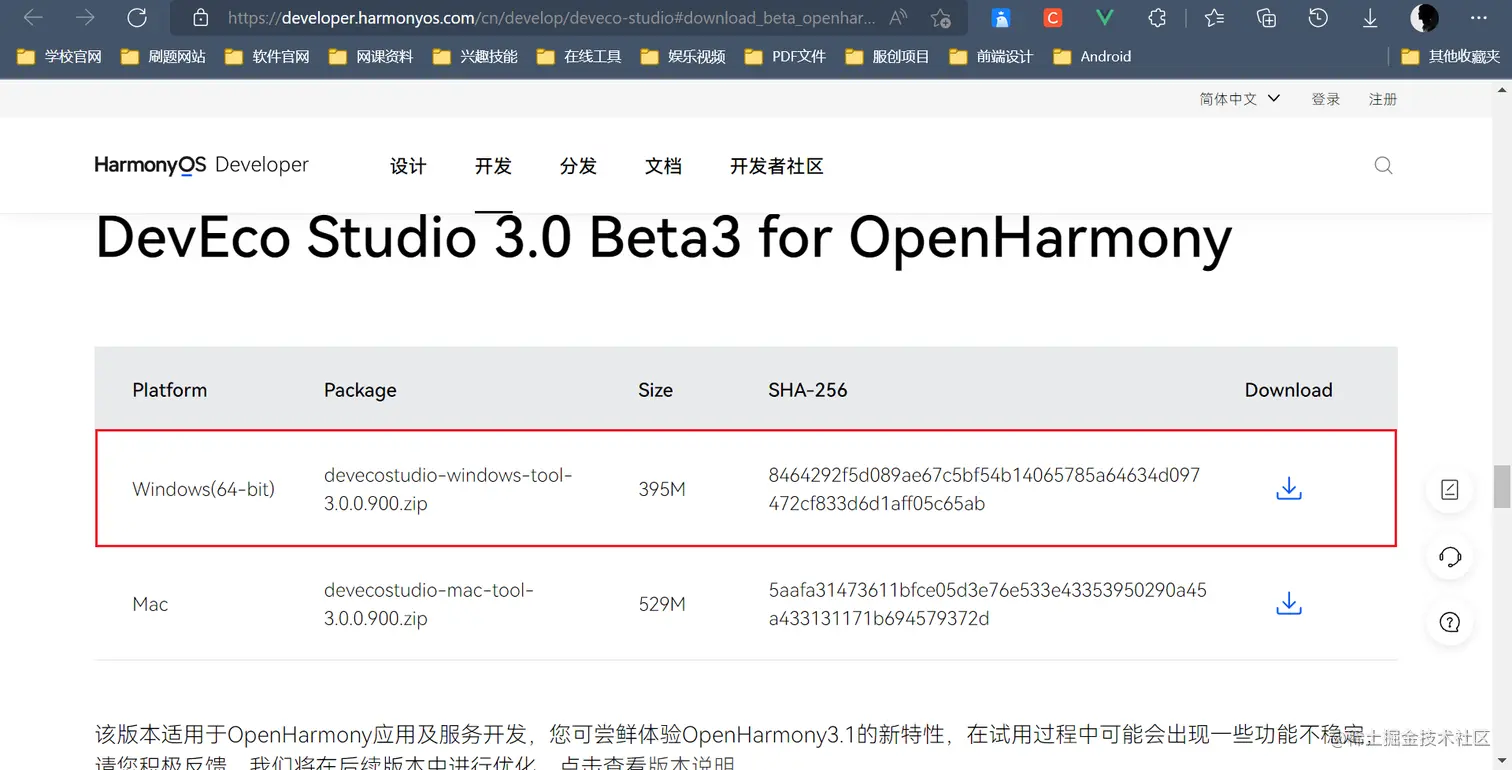Open the collections icon
This screenshot has height=770, width=1512.
[1266, 17]
